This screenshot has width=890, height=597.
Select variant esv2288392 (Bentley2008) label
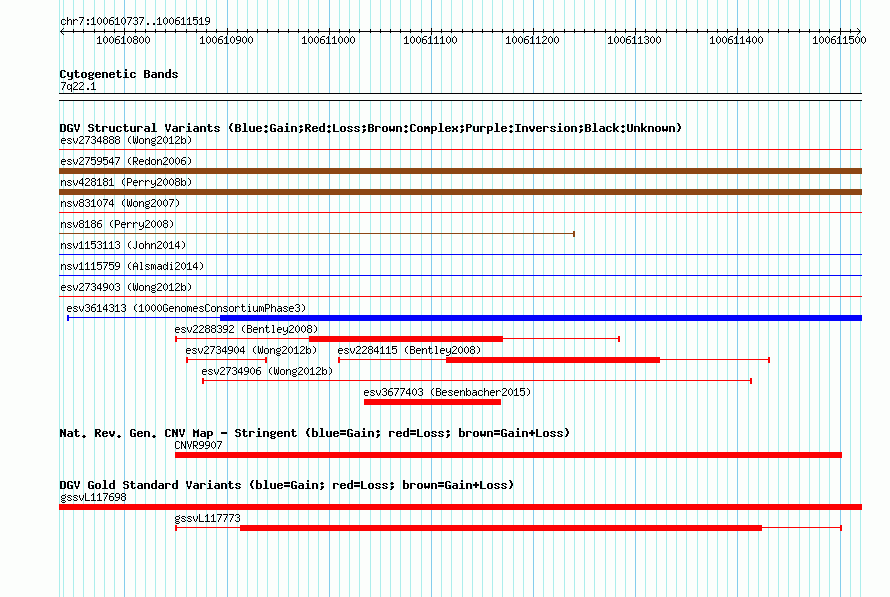[246, 329]
